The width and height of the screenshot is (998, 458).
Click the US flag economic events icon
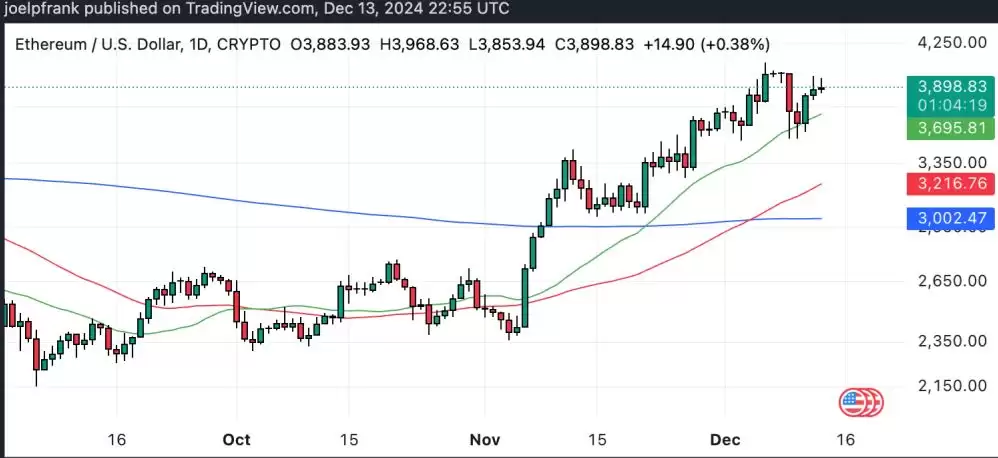click(x=853, y=402)
